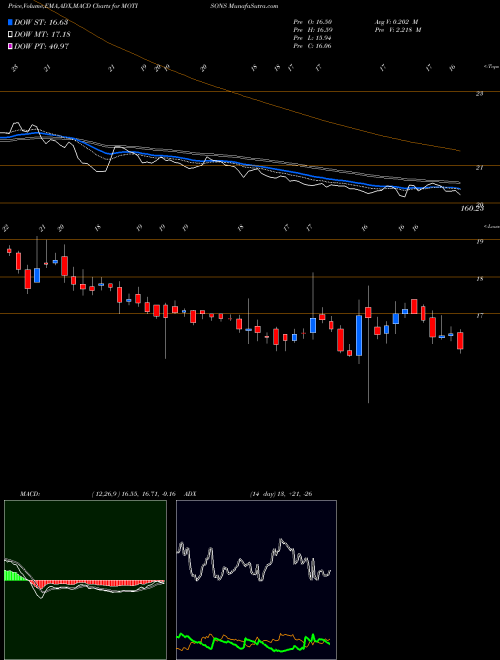Click the 18 candlestick axis label
This screenshot has width=500, height=660.
[479, 279]
